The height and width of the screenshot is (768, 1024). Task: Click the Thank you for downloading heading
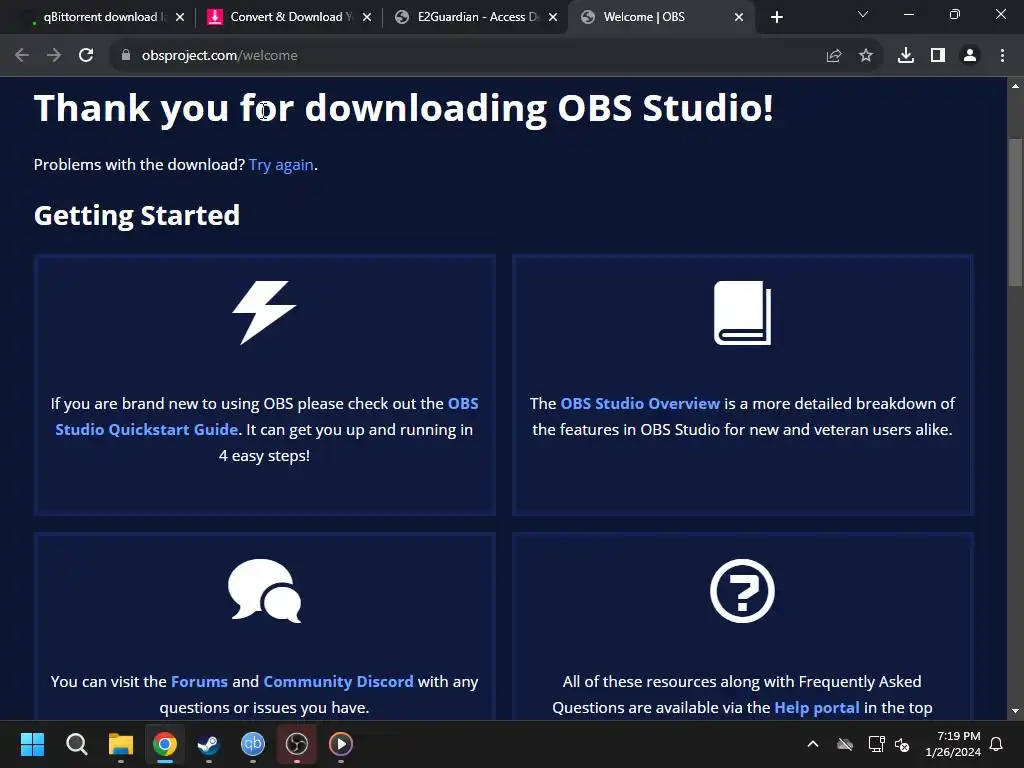coord(404,108)
